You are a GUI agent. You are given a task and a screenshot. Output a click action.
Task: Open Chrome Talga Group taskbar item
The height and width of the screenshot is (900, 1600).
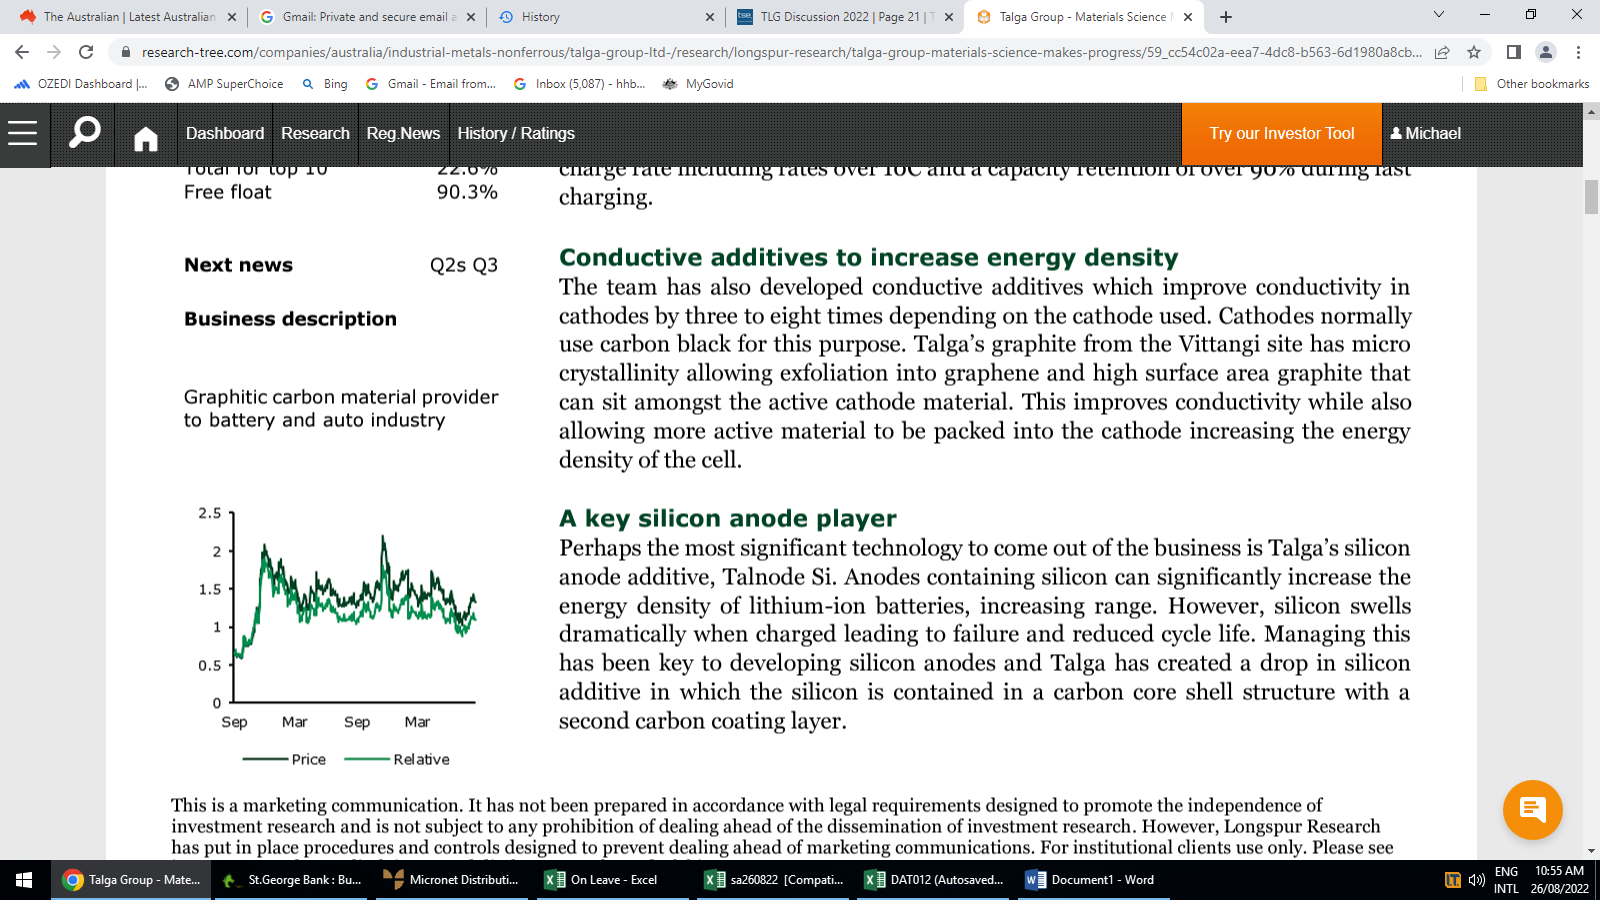coord(131,880)
